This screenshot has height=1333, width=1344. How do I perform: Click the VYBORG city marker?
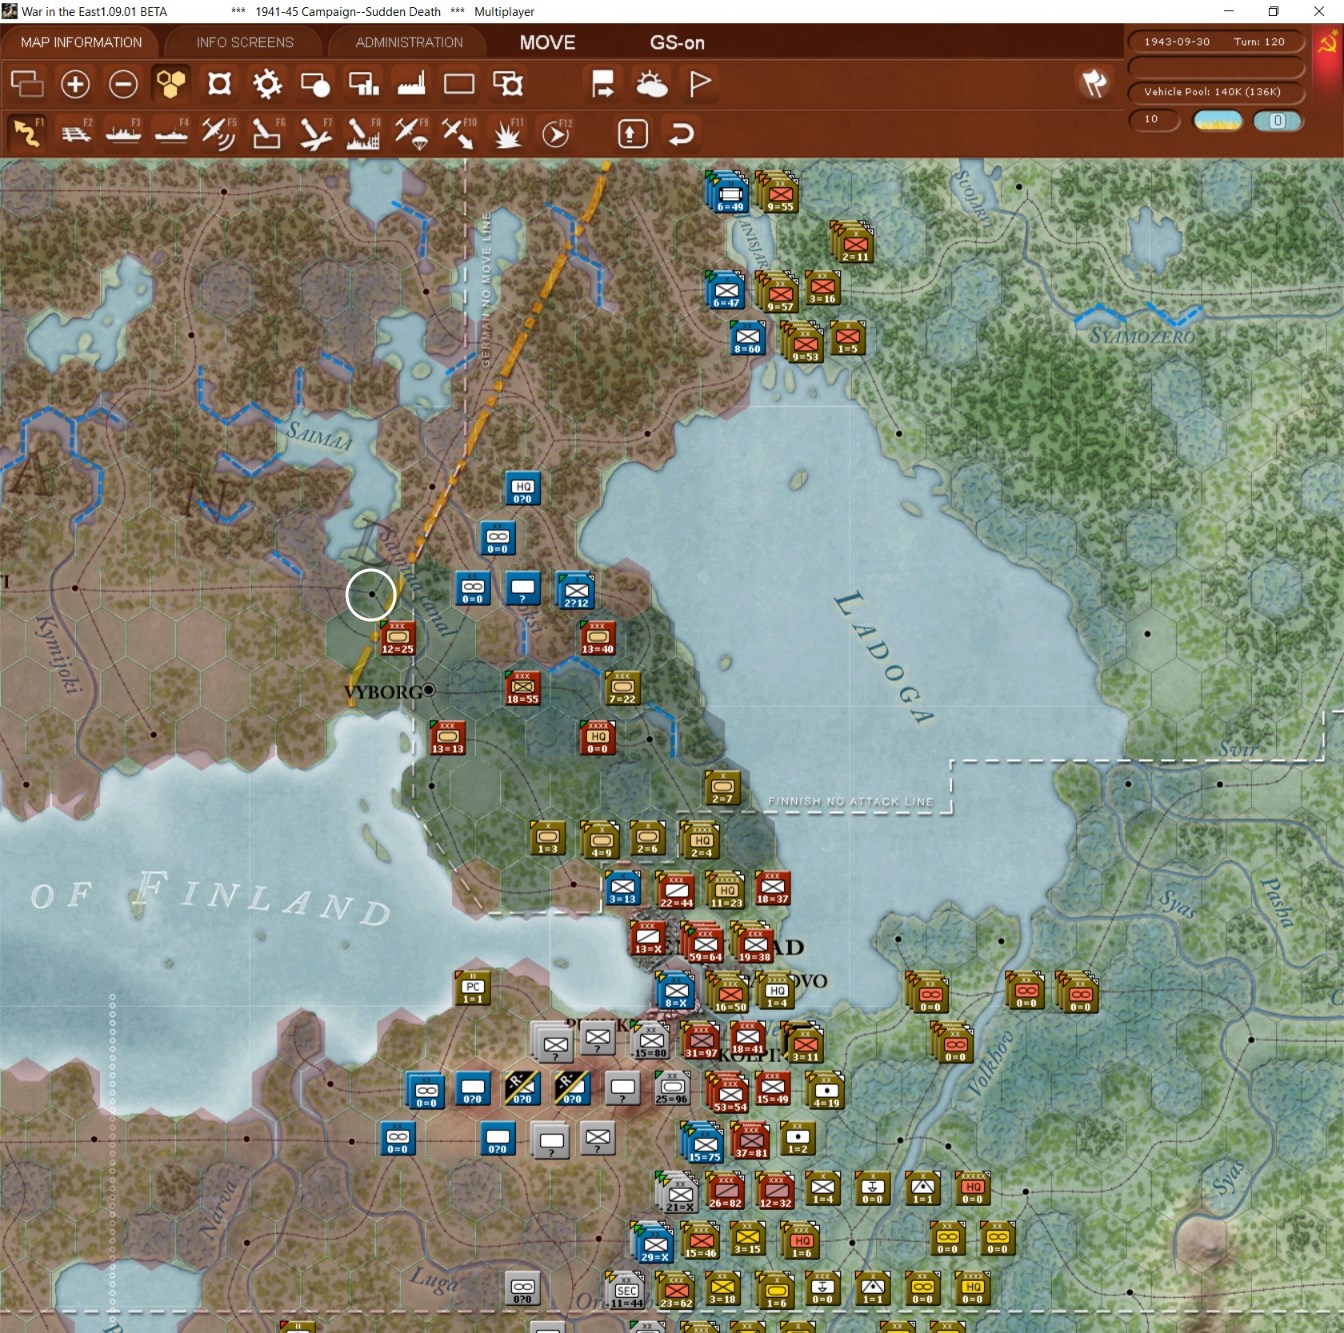point(429,690)
